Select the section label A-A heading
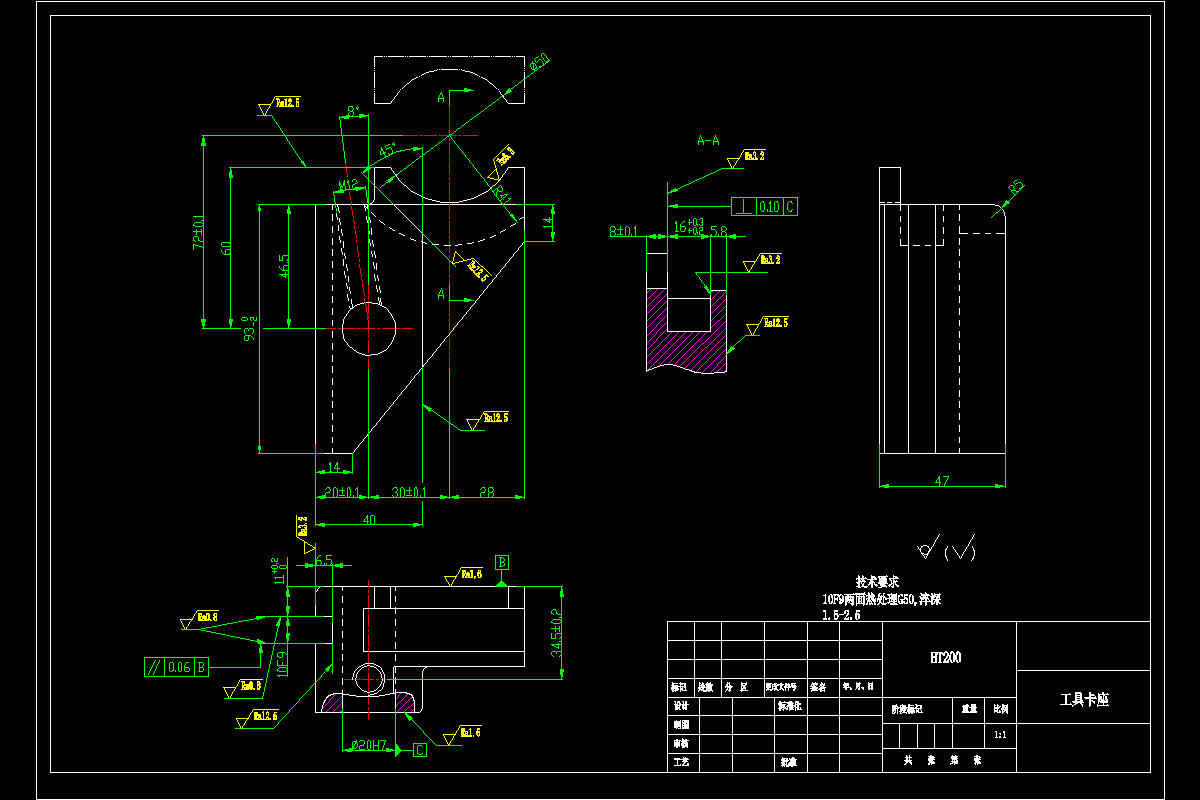1200x800 pixels. tap(707, 140)
